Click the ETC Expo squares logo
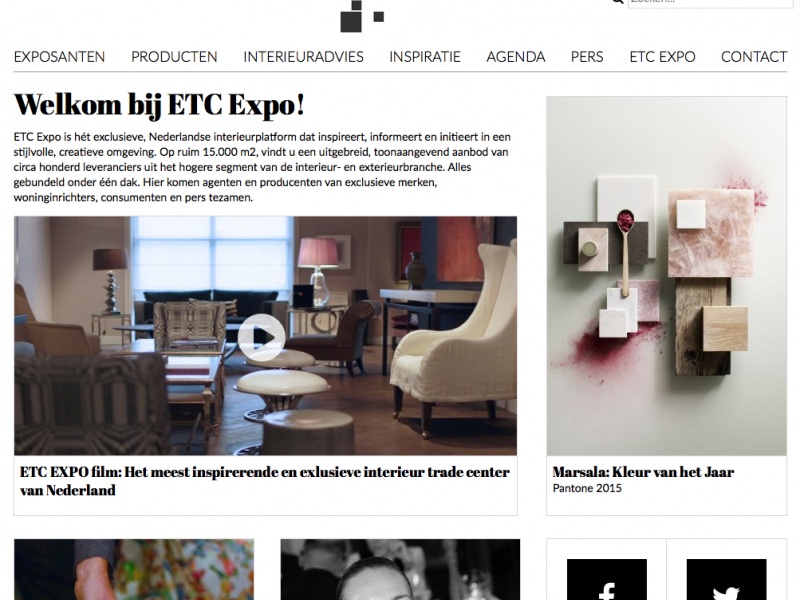 pos(362,16)
